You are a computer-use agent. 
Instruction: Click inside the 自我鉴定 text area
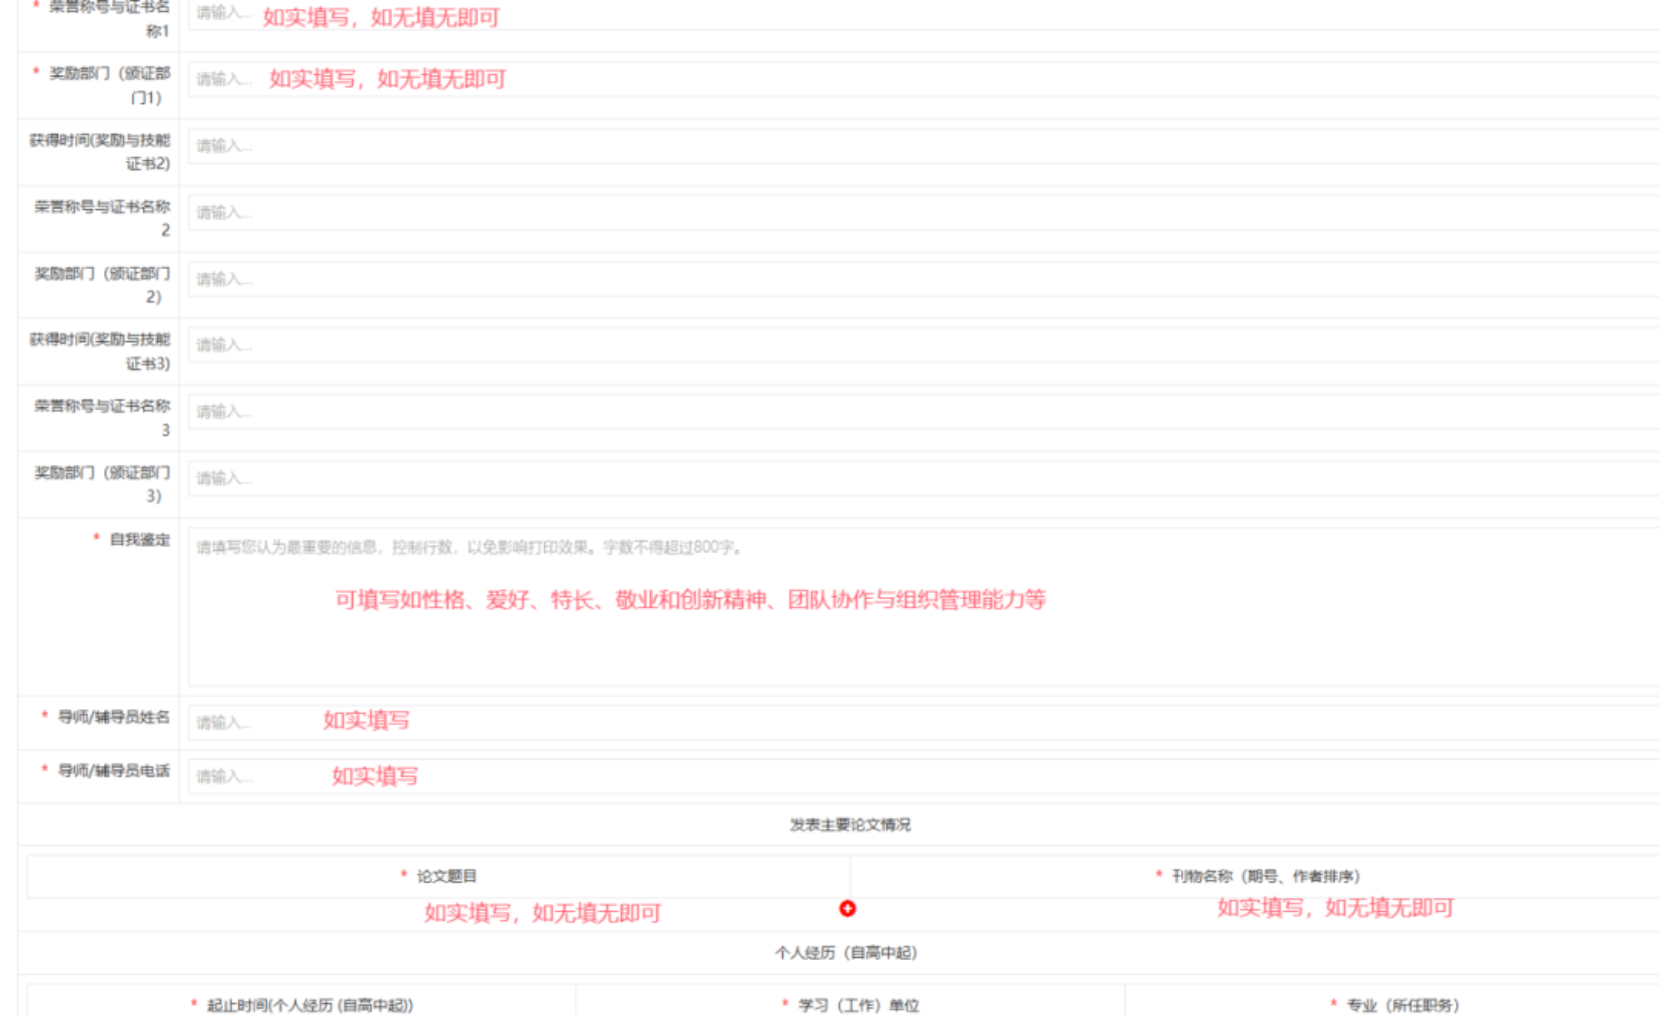click(x=923, y=607)
